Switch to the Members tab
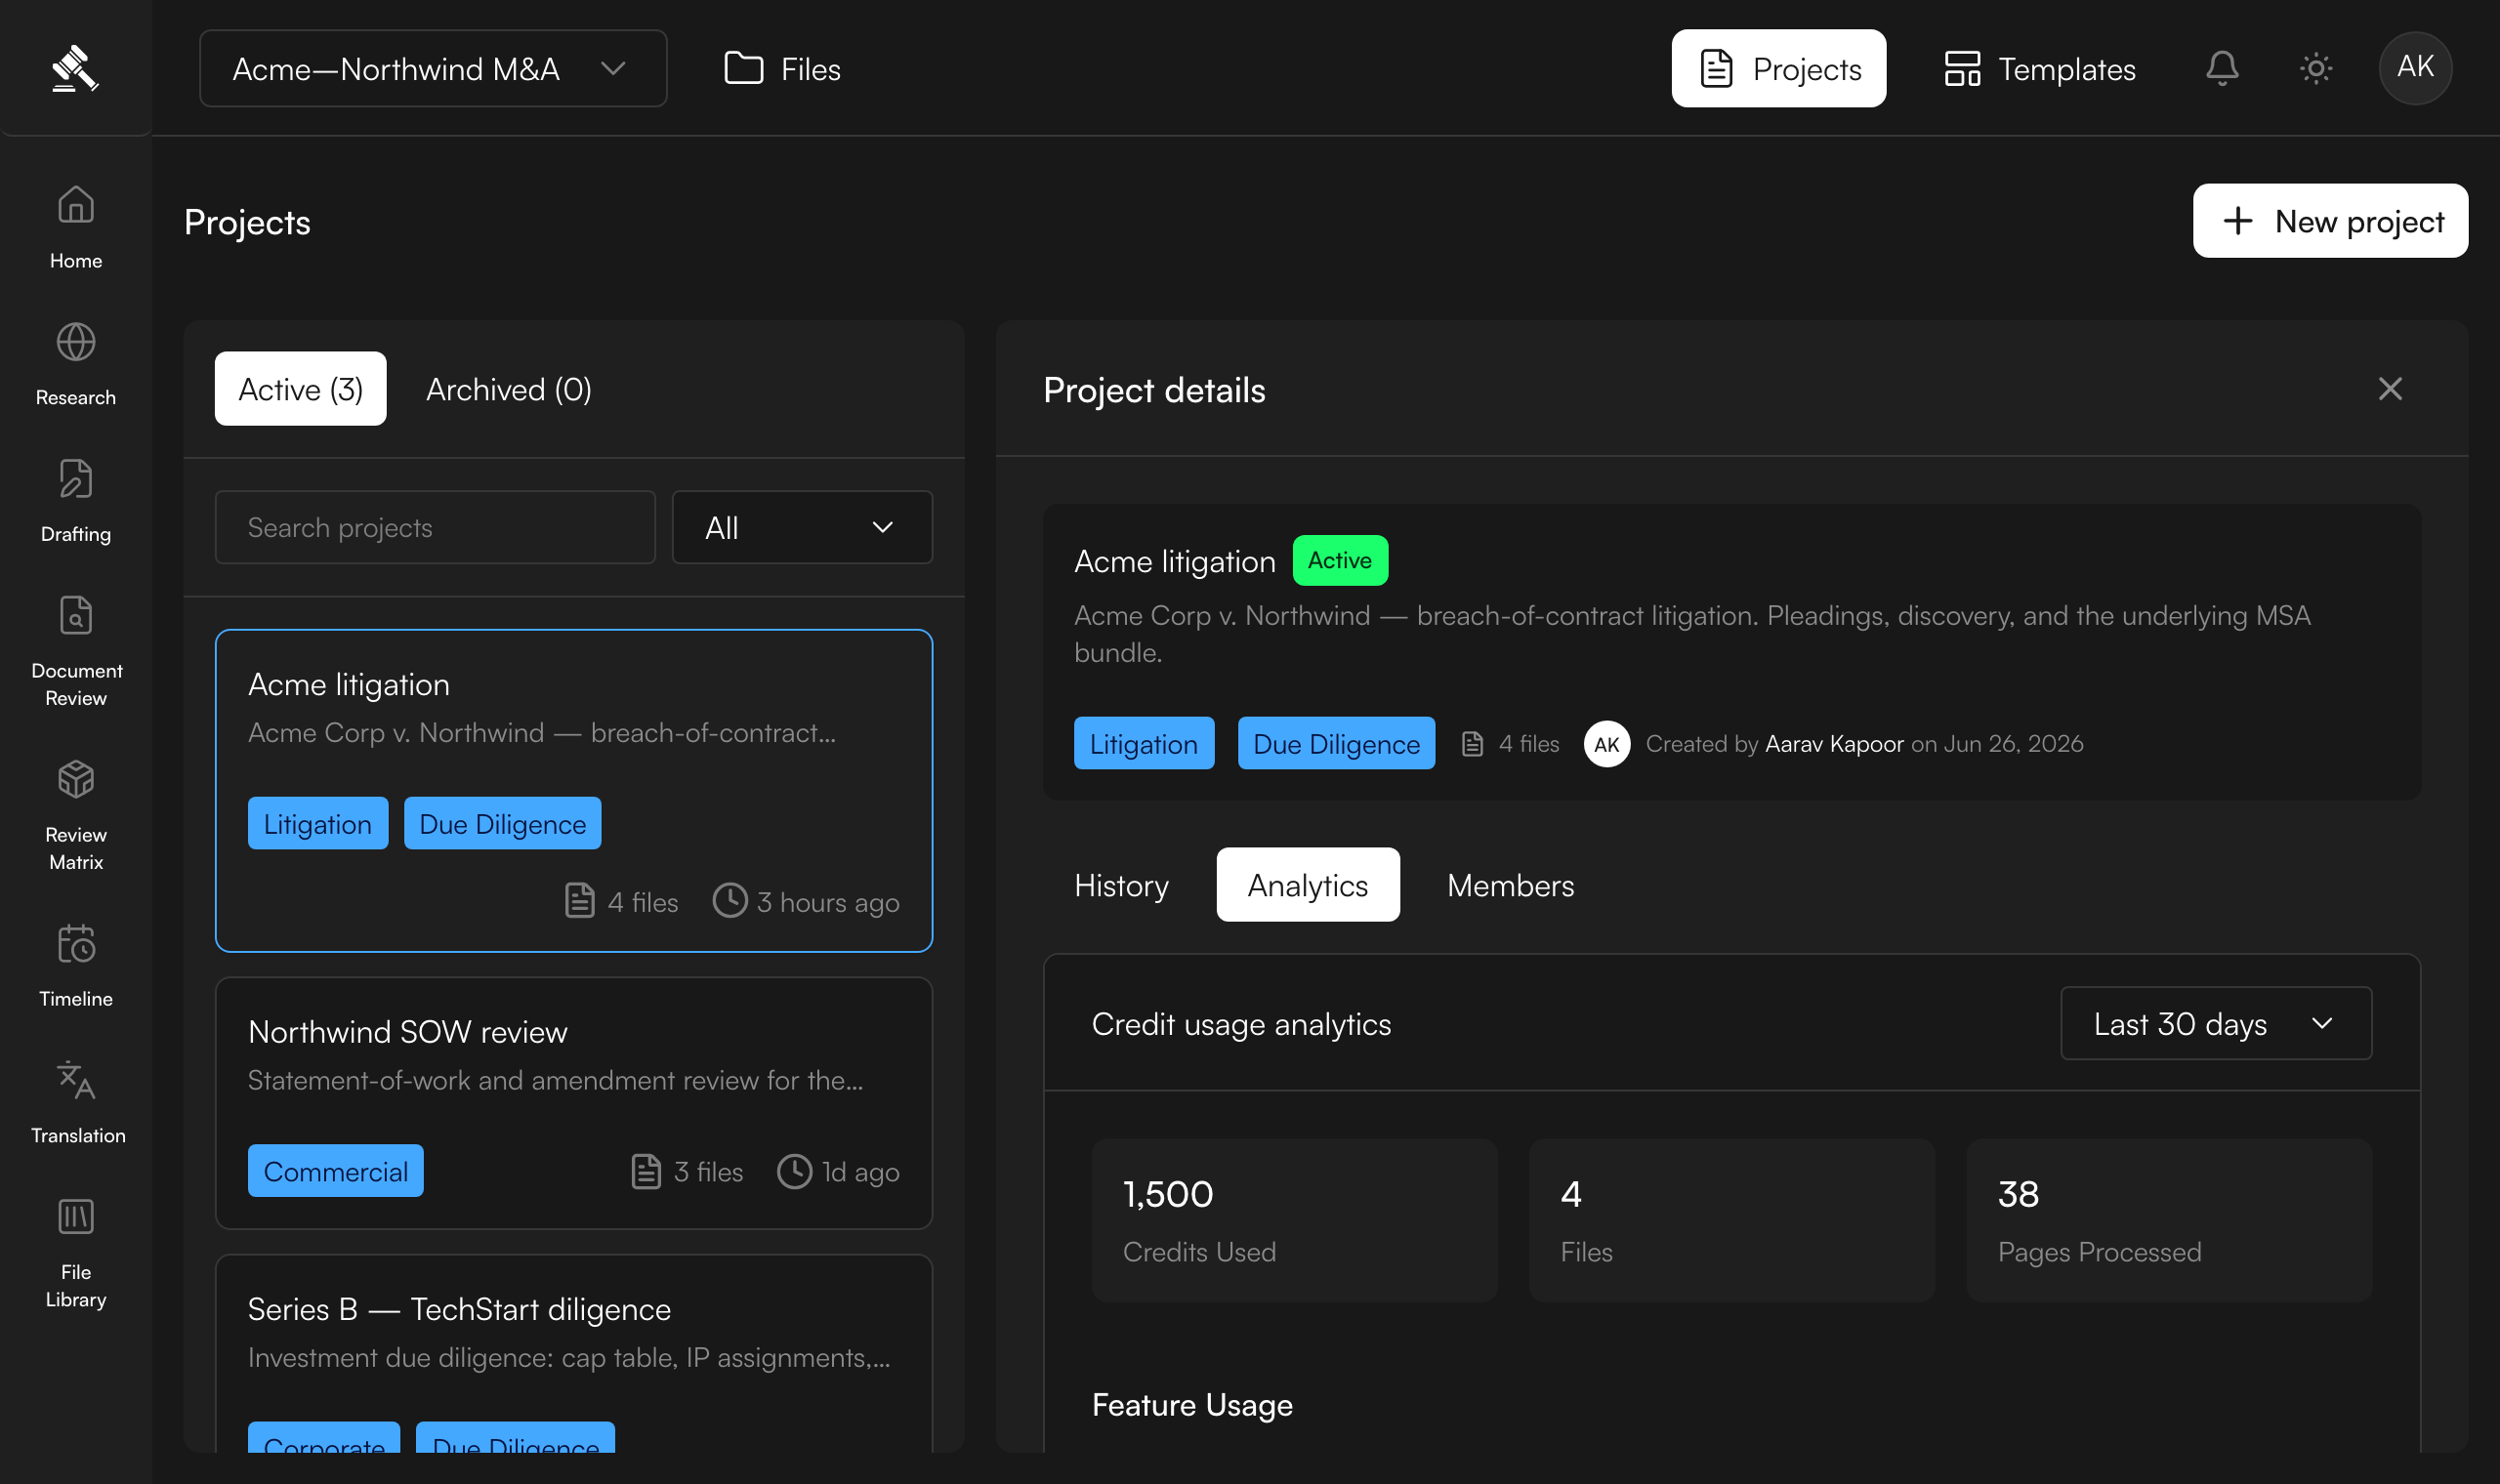 click(1510, 885)
